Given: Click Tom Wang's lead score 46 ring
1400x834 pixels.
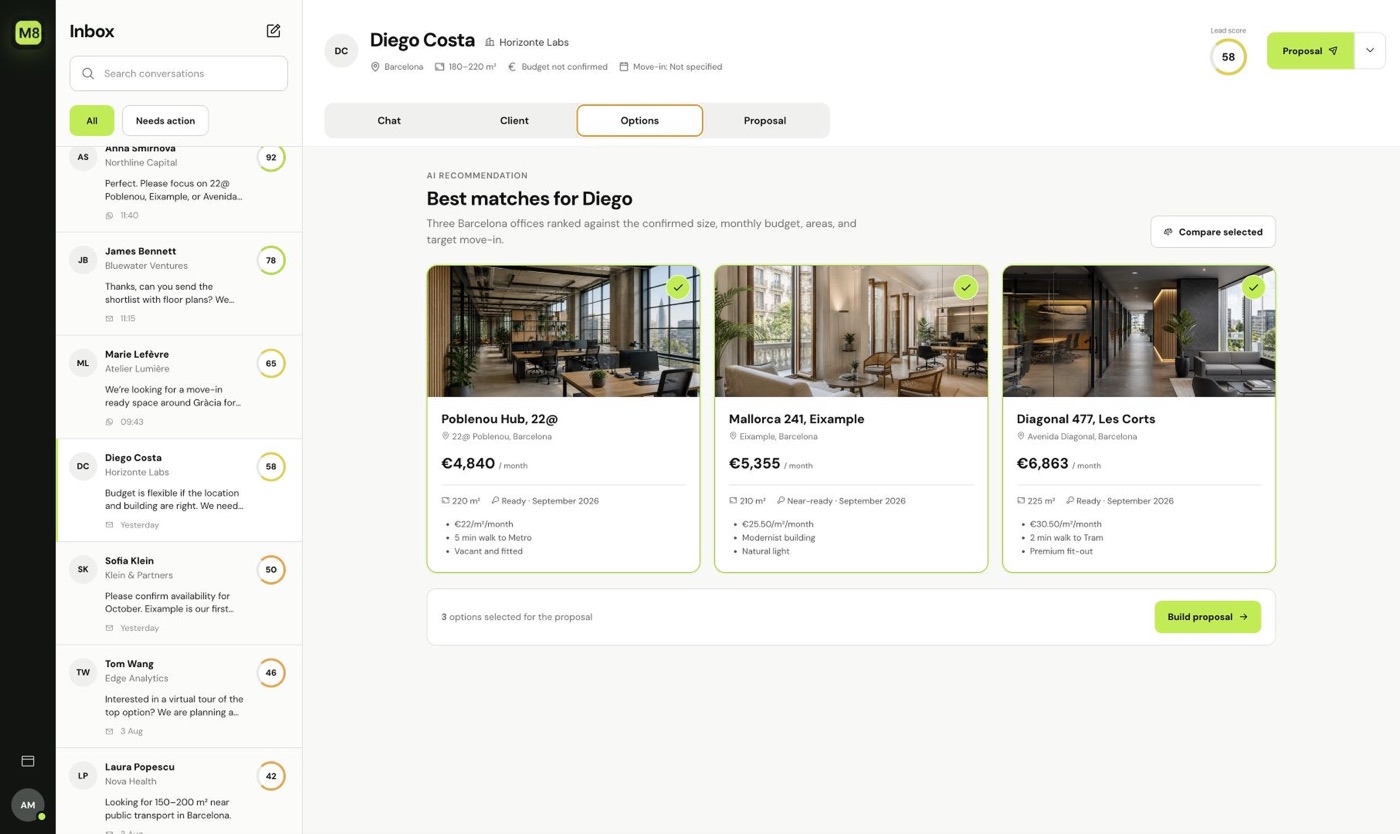Looking at the screenshot, I should (x=271, y=673).
